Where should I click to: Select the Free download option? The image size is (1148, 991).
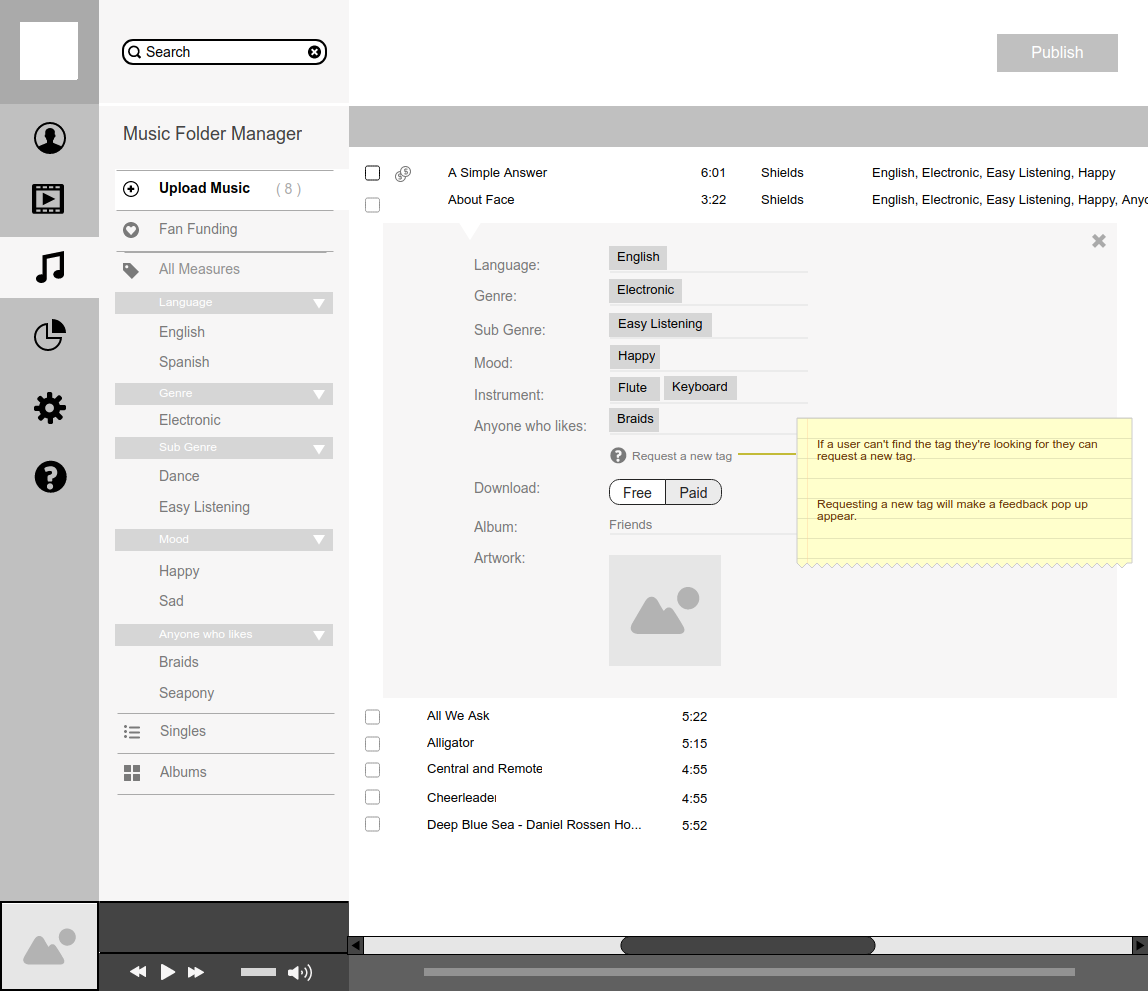click(x=637, y=493)
